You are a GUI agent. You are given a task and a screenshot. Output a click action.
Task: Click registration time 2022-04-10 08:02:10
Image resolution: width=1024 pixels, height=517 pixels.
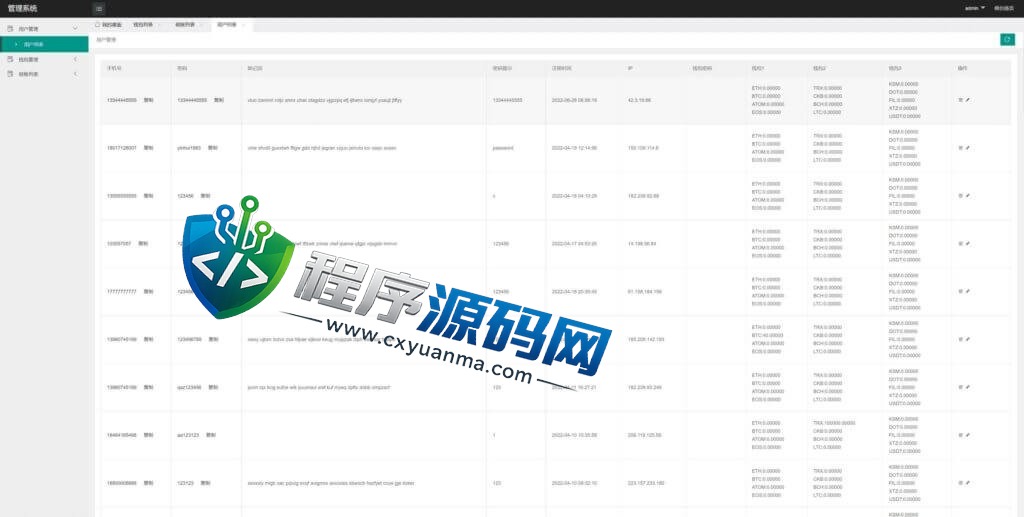tap(574, 483)
